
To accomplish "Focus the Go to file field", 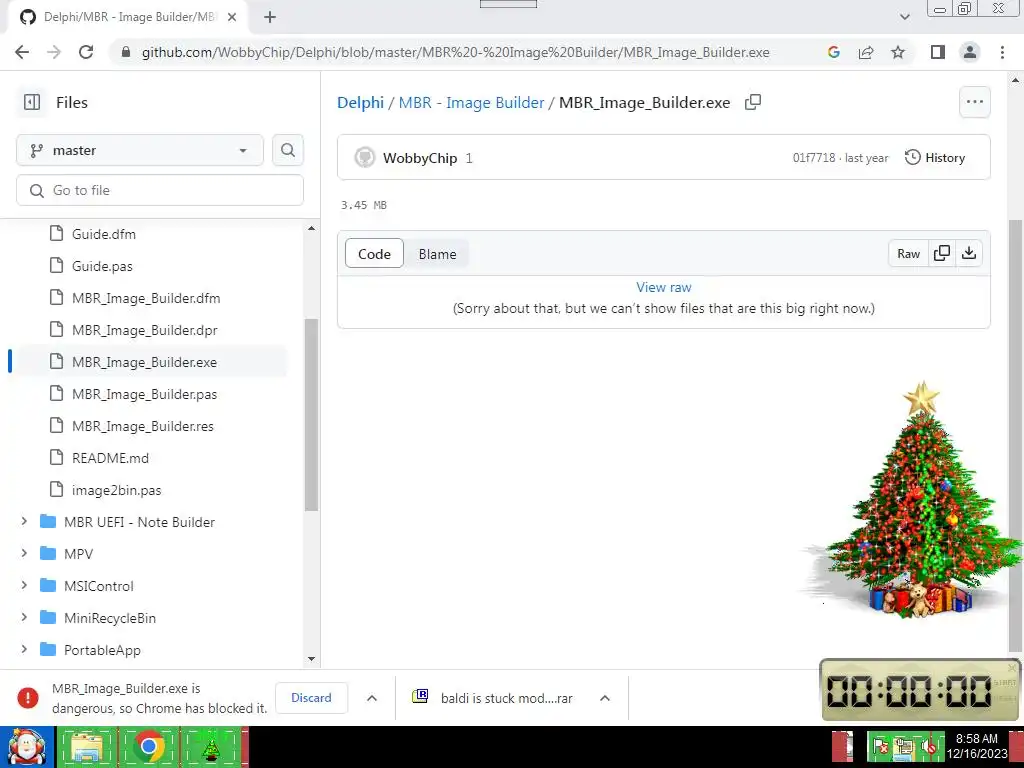I will [160, 190].
